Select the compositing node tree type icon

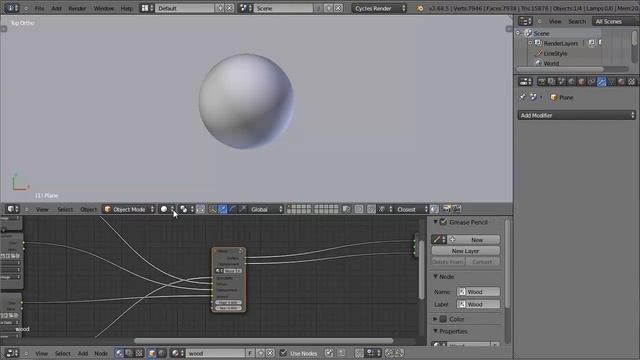129,353
